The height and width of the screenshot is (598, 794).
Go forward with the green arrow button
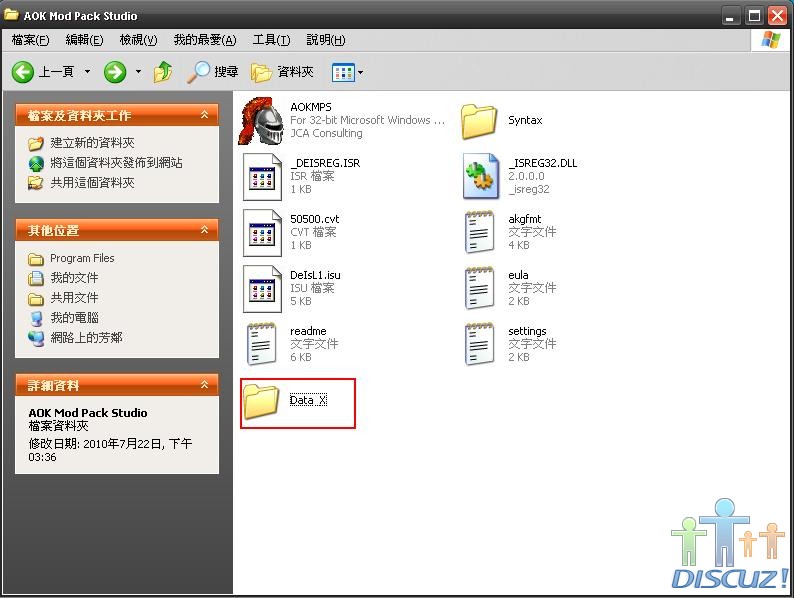[115, 72]
